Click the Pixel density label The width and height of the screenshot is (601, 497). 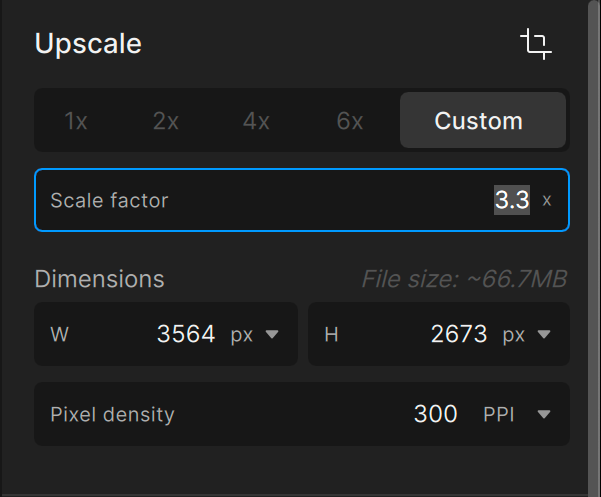[x=112, y=414]
